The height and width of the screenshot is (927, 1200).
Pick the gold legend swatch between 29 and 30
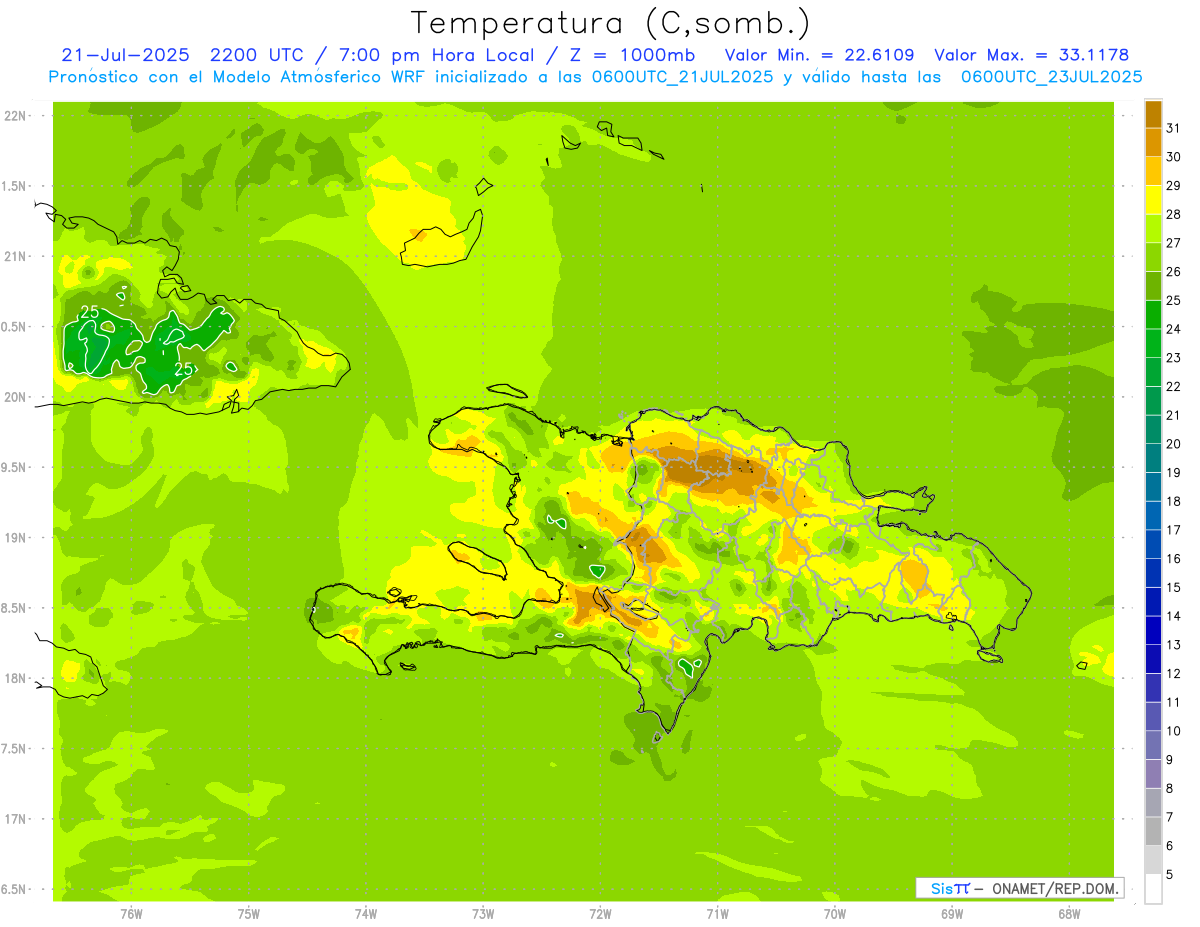tap(1153, 172)
